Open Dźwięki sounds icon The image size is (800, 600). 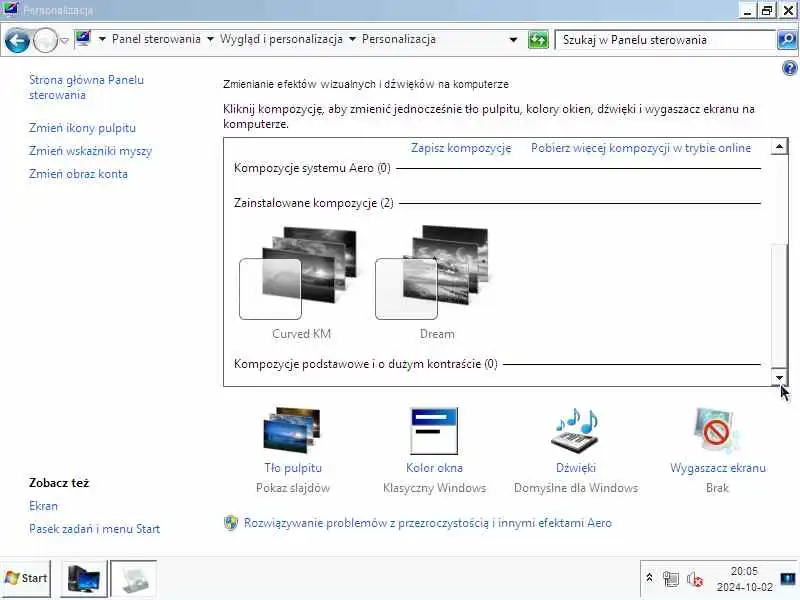(x=576, y=430)
